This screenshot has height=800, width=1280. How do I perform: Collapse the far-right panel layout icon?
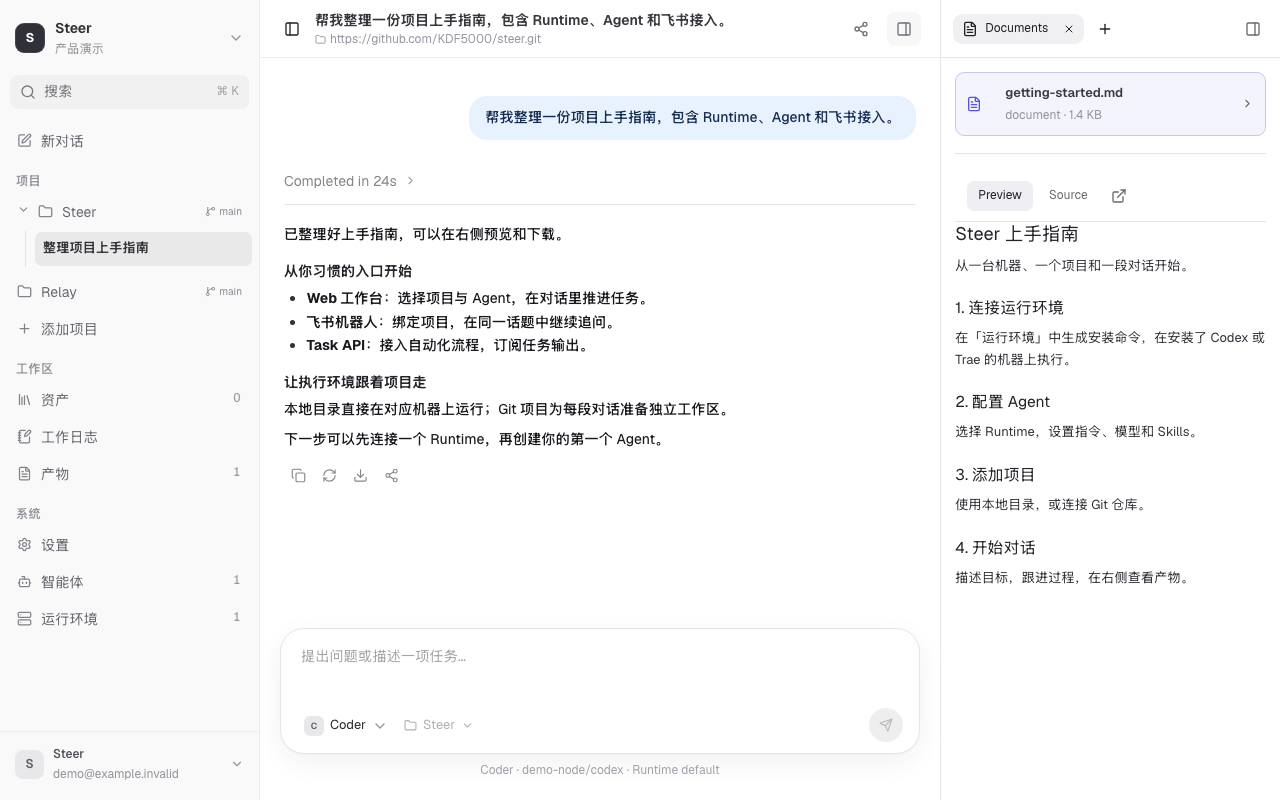point(1253,29)
